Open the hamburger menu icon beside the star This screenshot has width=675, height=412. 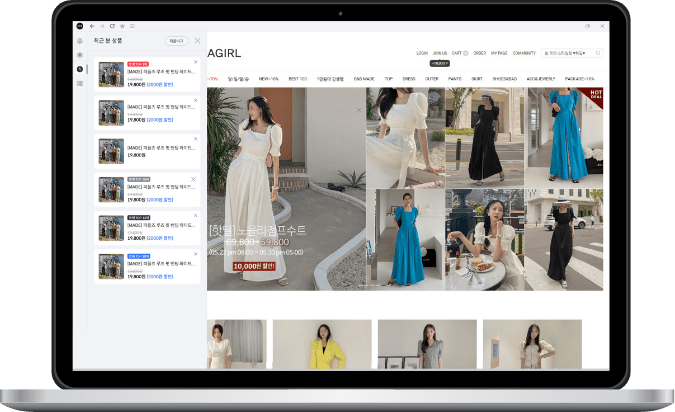(133, 26)
